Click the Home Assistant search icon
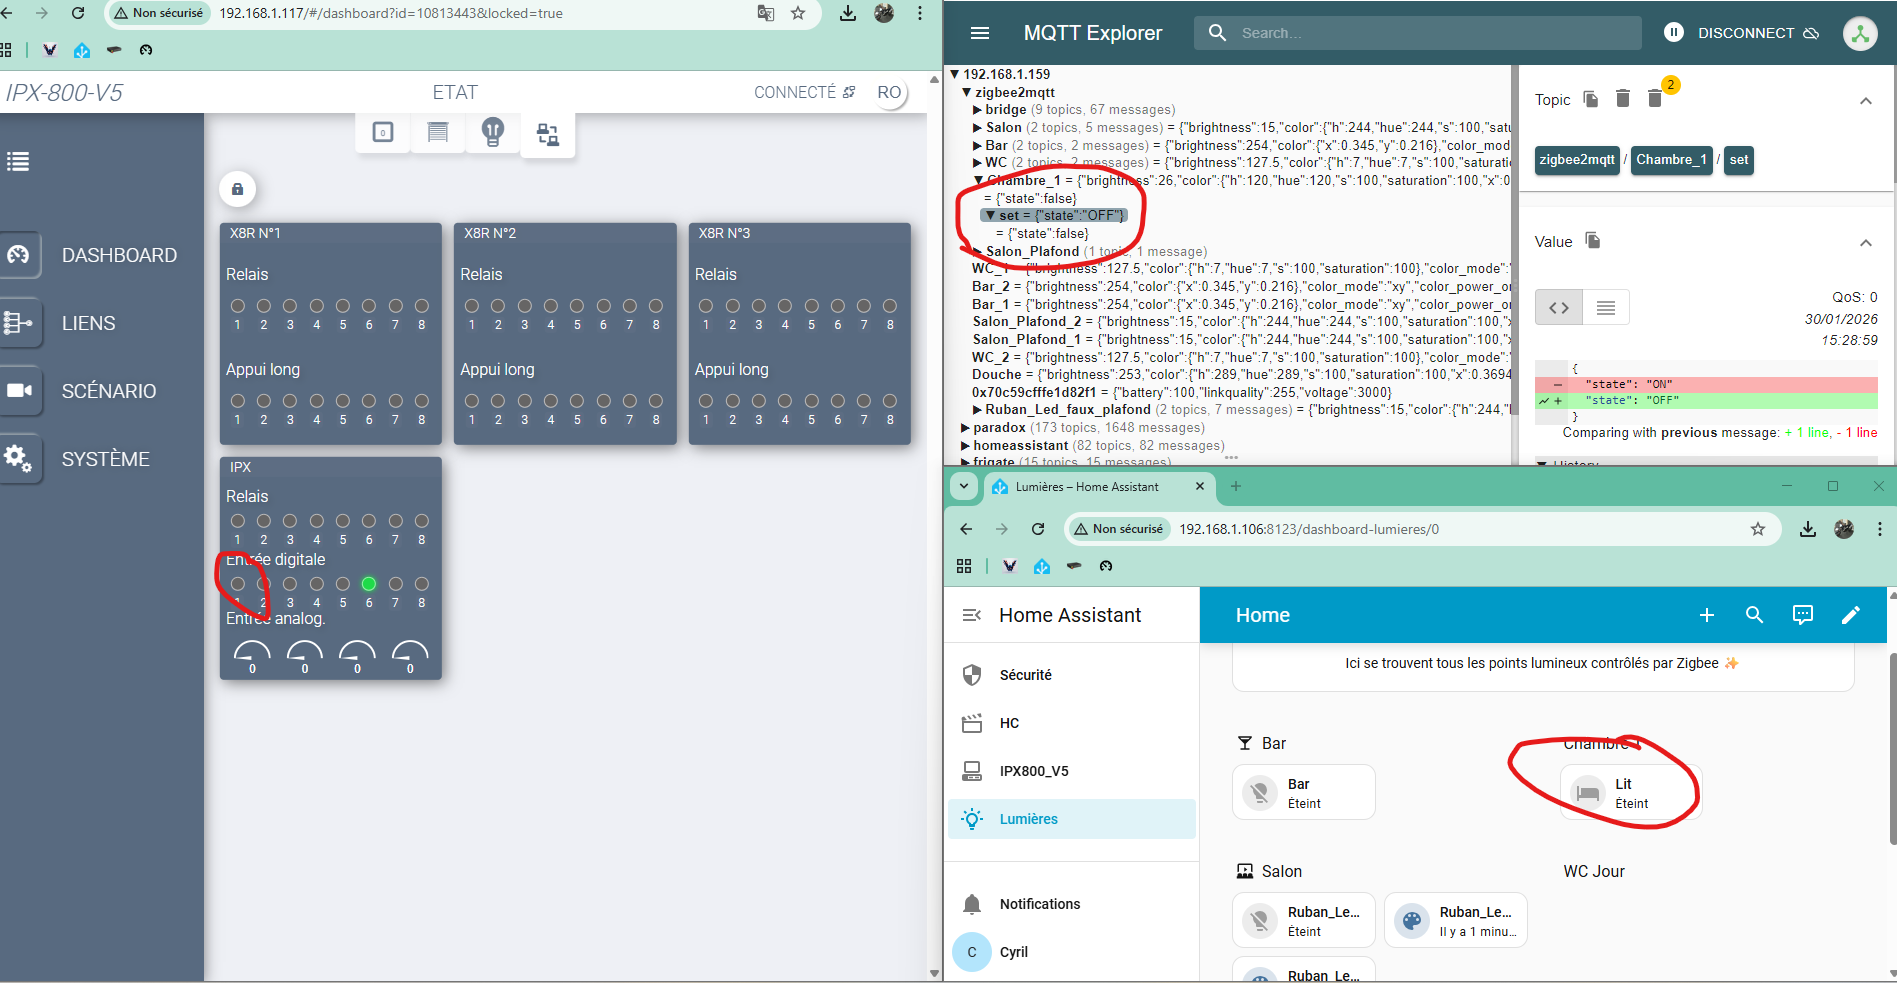The height and width of the screenshot is (983, 1897). click(x=1754, y=615)
